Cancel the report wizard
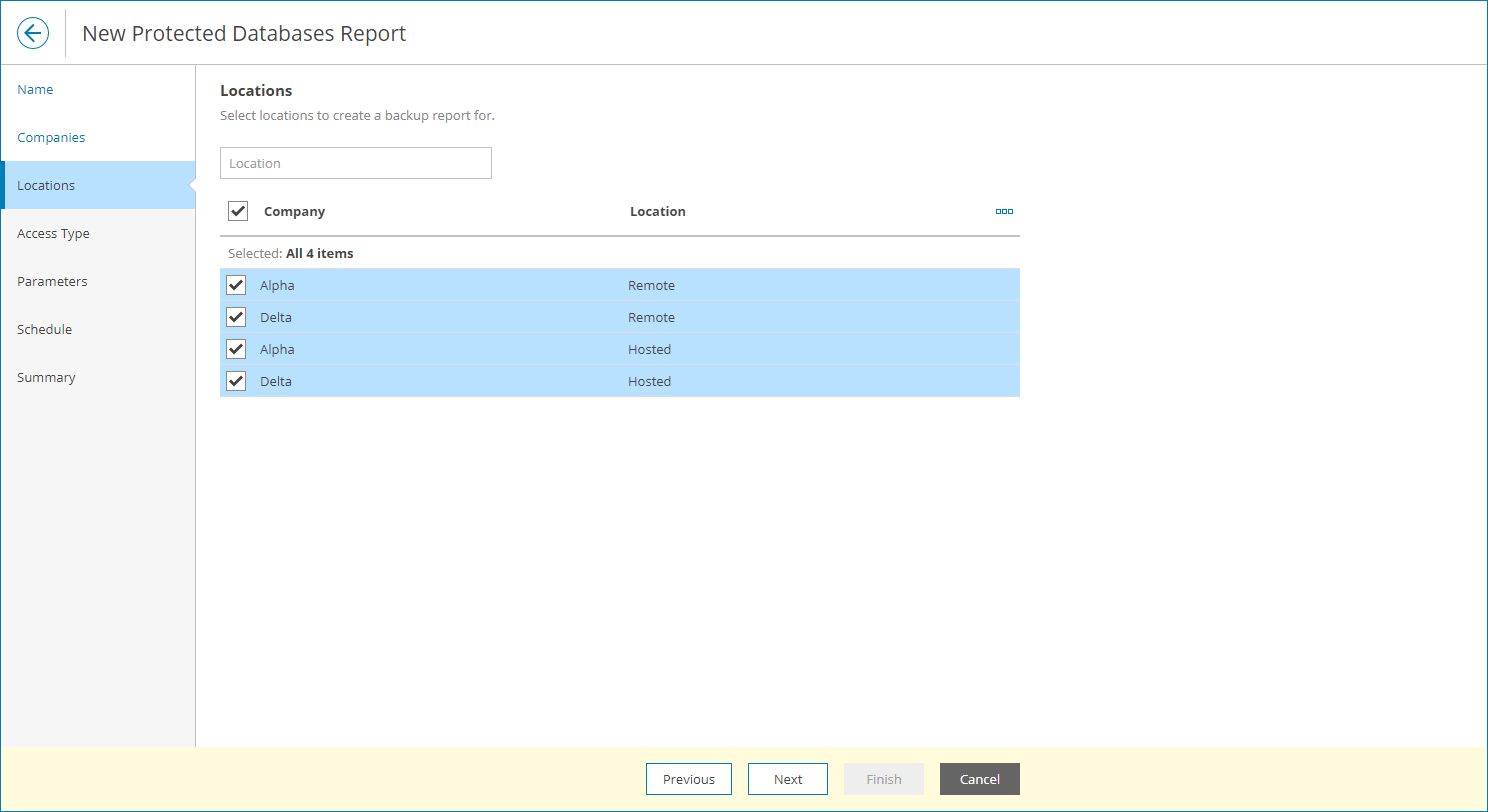This screenshot has width=1488, height=812. click(980, 779)
